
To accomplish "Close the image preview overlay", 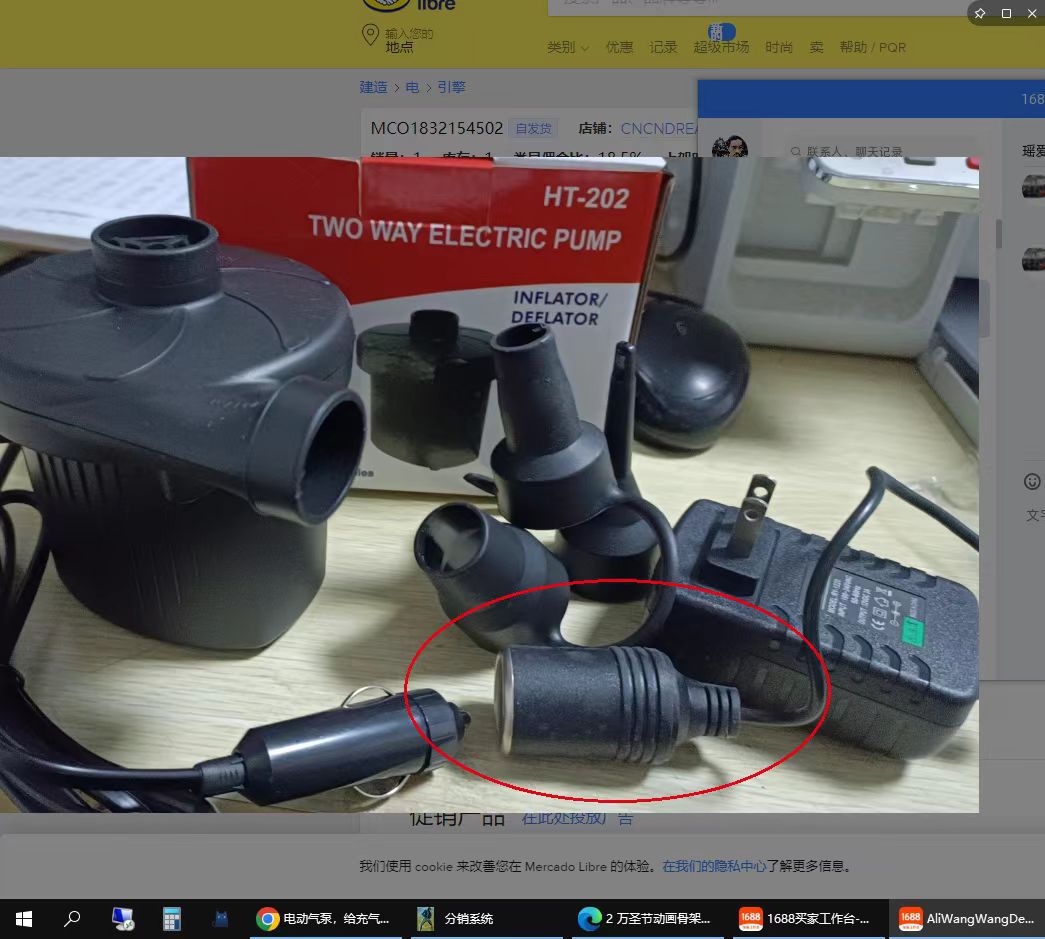I will [1032, 13].
